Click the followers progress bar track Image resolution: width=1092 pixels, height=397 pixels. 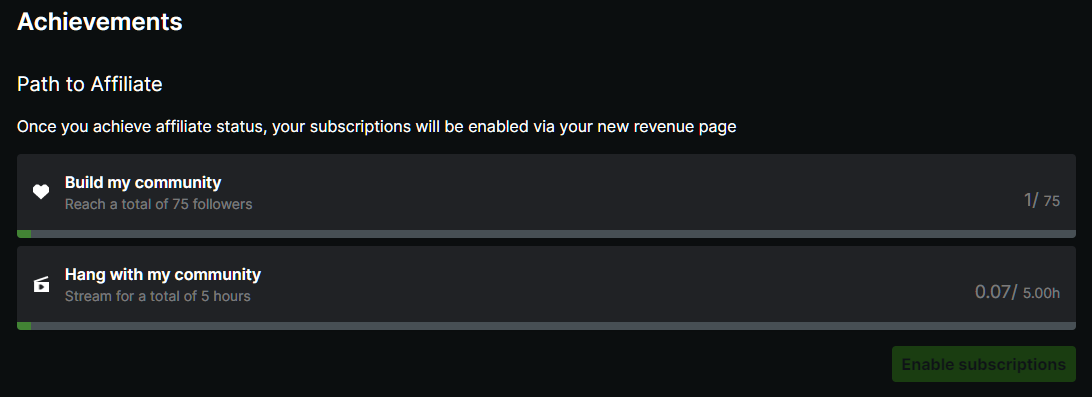point(546,234)
